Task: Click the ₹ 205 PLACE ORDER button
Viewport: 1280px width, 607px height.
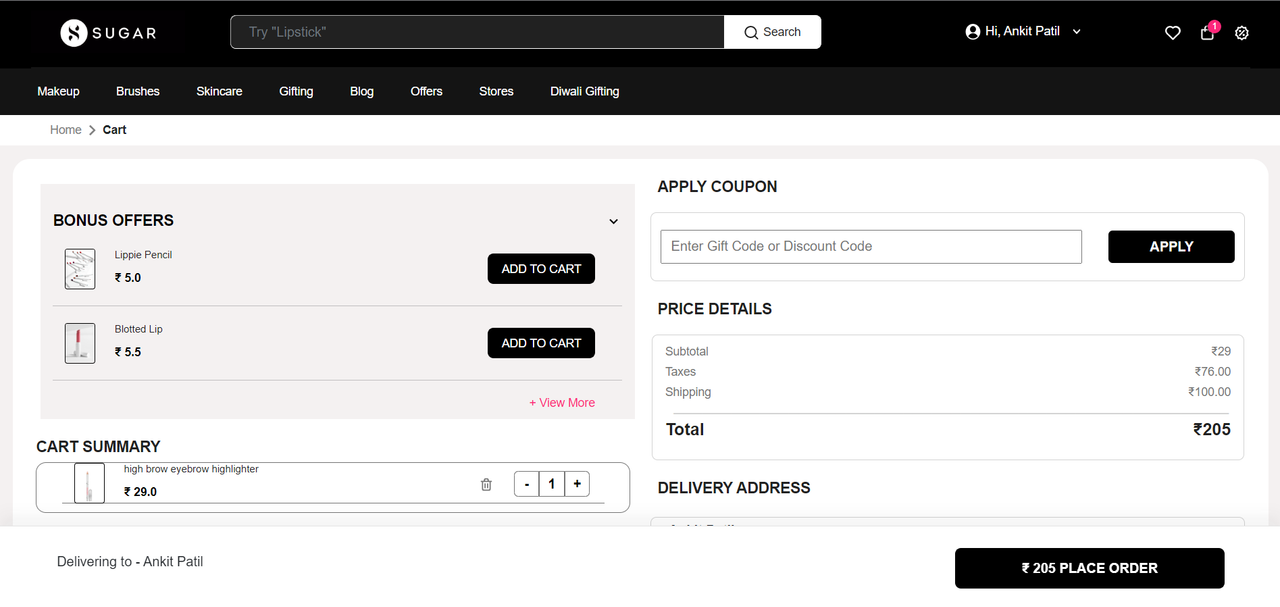Action: click(1090, 568)
